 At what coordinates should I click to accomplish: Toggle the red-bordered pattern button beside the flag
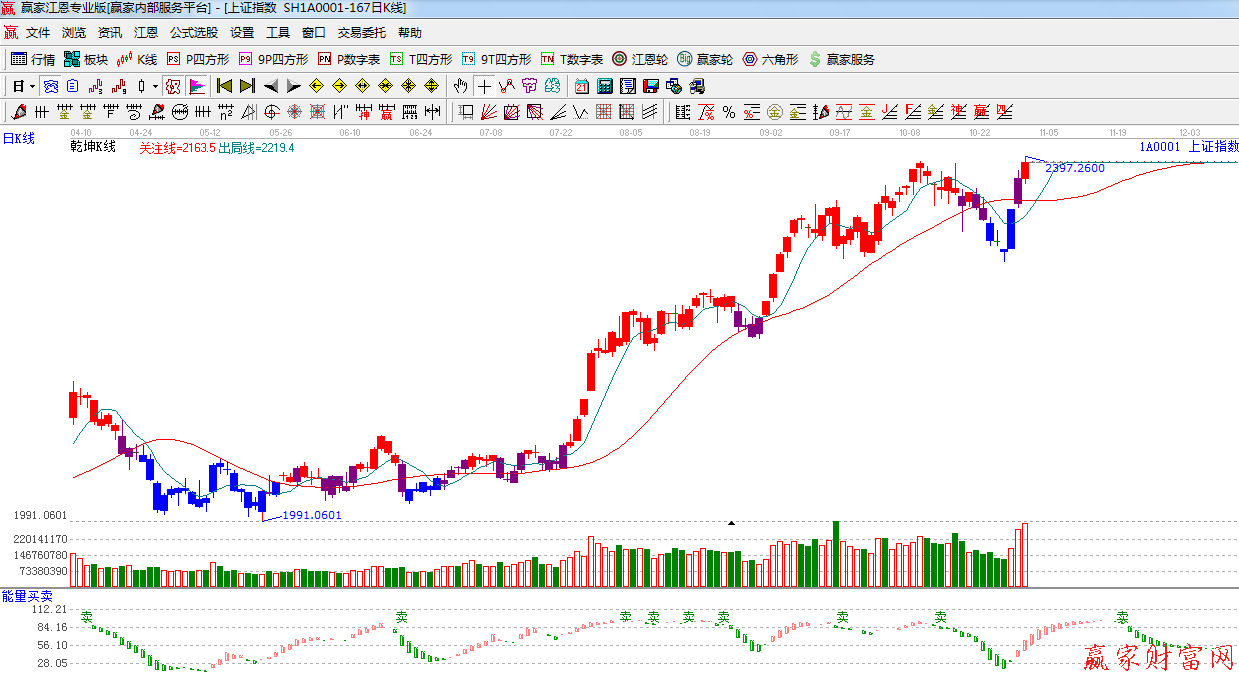[x=173, y=86]
